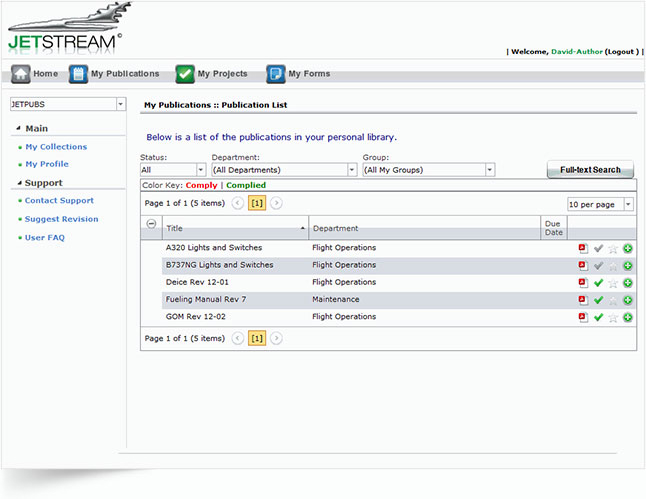Go to next page in top pager
The width and height of the screenshot is (646, 499).
click(276, 203)
